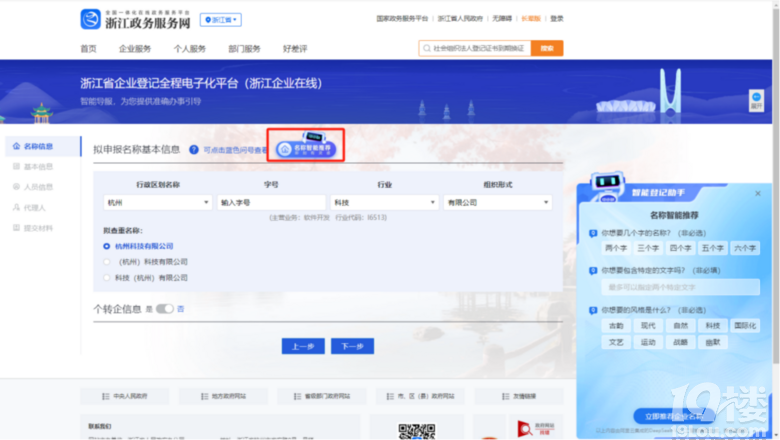The image size is (780, 440).
Task: Click the QR code in footer
Action: pyautogui.click(x=417, y=431)
